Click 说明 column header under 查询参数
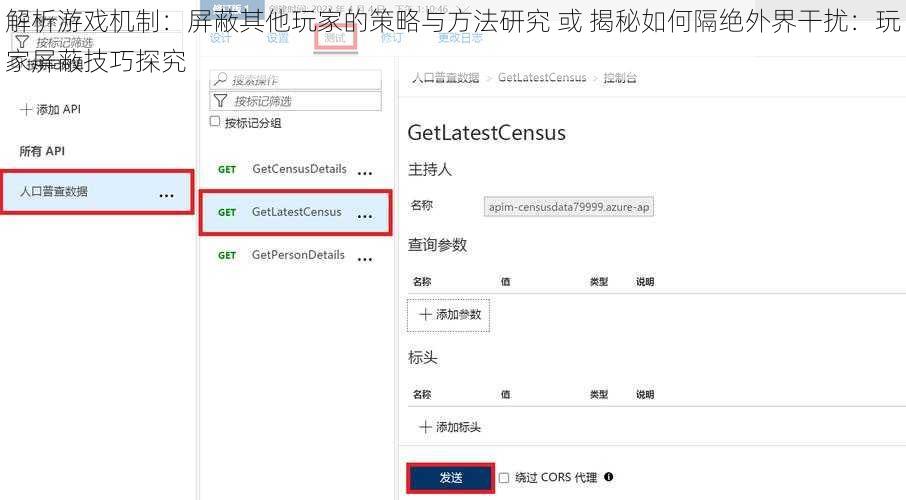 click(645, 282)
